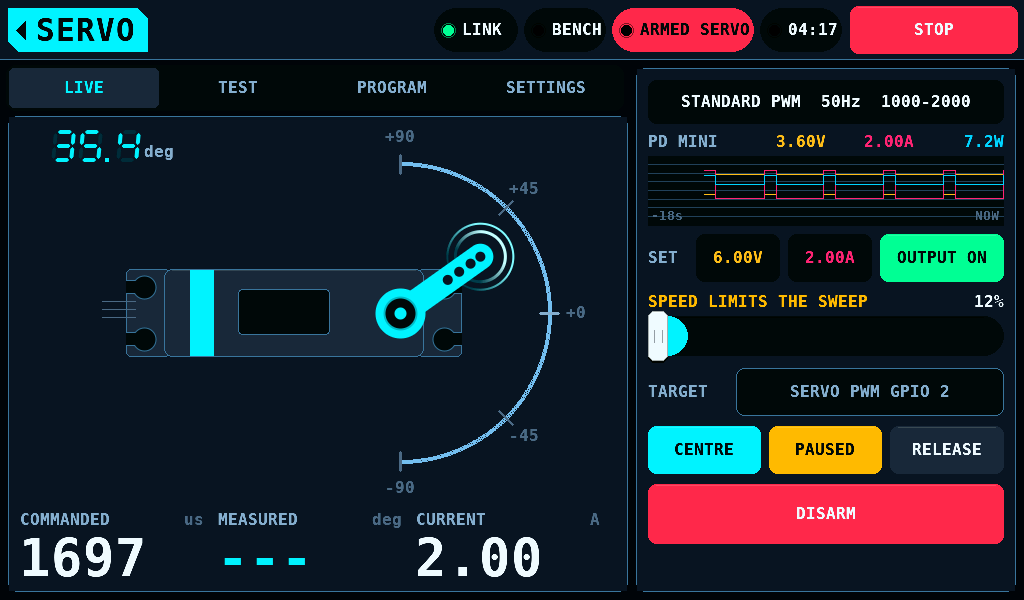Viewport: 1024px width, 600px height.
Task: Click the measured --- deg value
Action: [x=264, y=560]
